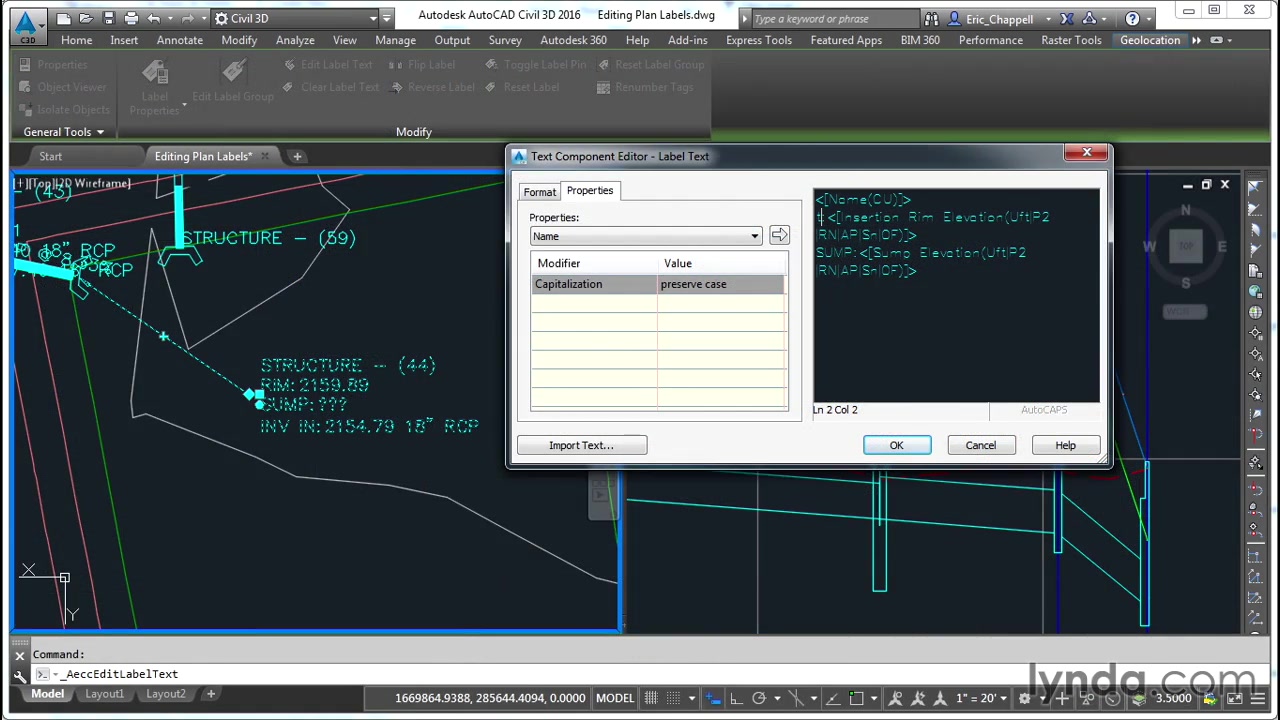The width and height of the screenshot is (1280, 720).
Task: Toggle dynamic input on the status bar
Action: click(710, 697)
